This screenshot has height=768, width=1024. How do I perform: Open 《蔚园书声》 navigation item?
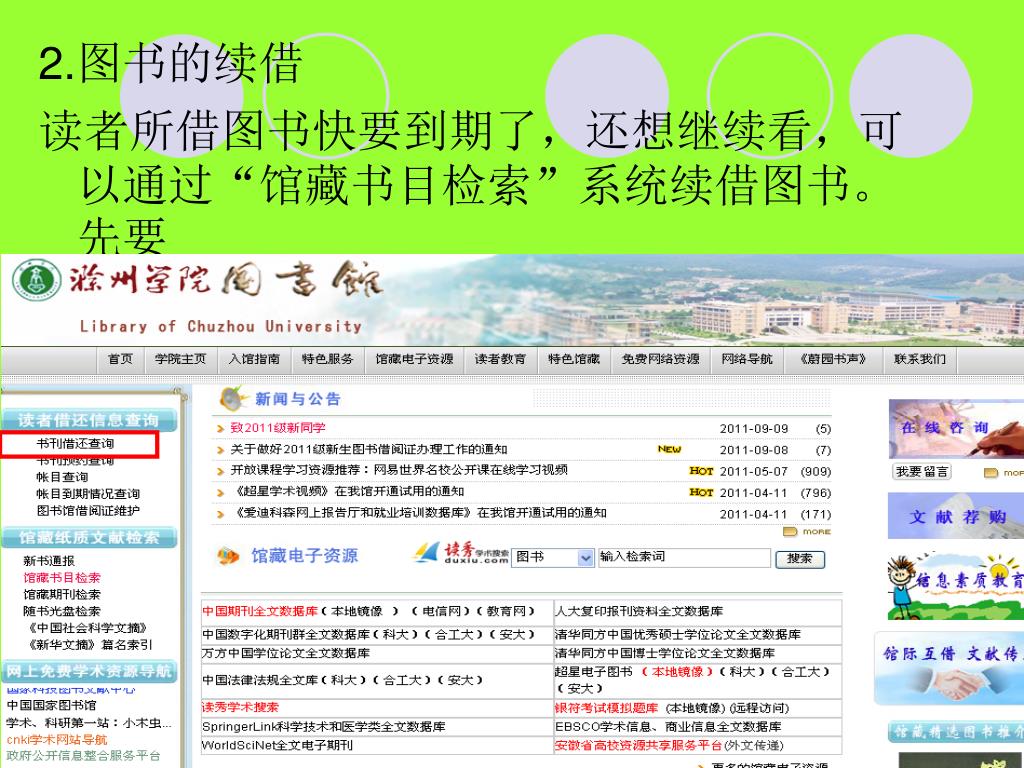coord(833,359)
